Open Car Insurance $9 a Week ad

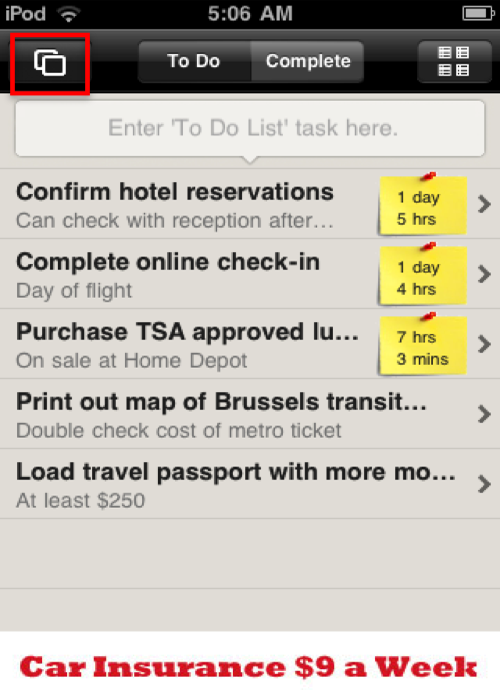click(x=250, y=666)
